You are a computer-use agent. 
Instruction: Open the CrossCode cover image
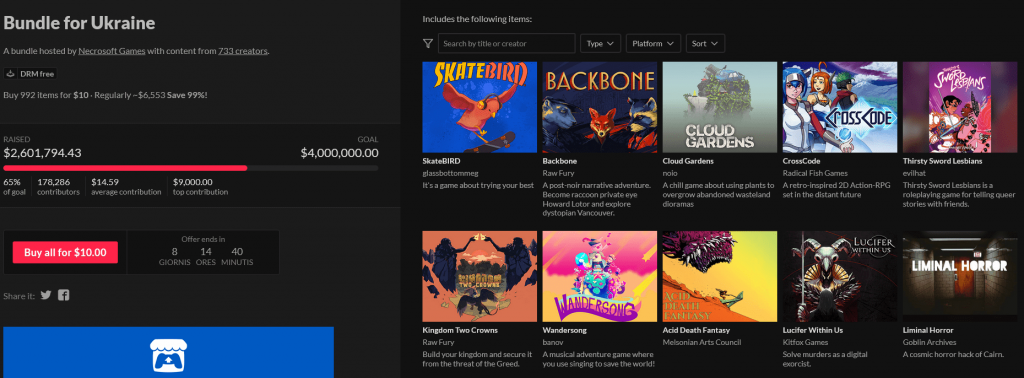click(x=840, y=107)
